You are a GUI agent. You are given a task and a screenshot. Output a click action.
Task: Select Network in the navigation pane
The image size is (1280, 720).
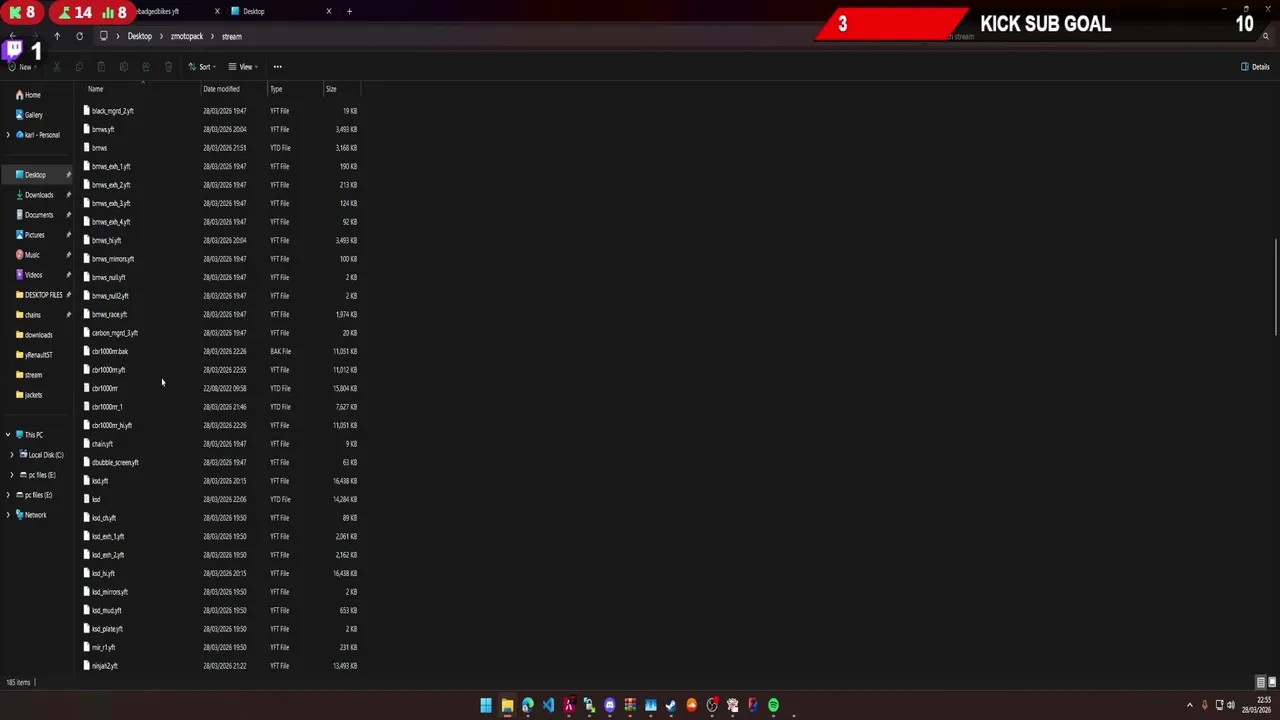coord(30,515)
